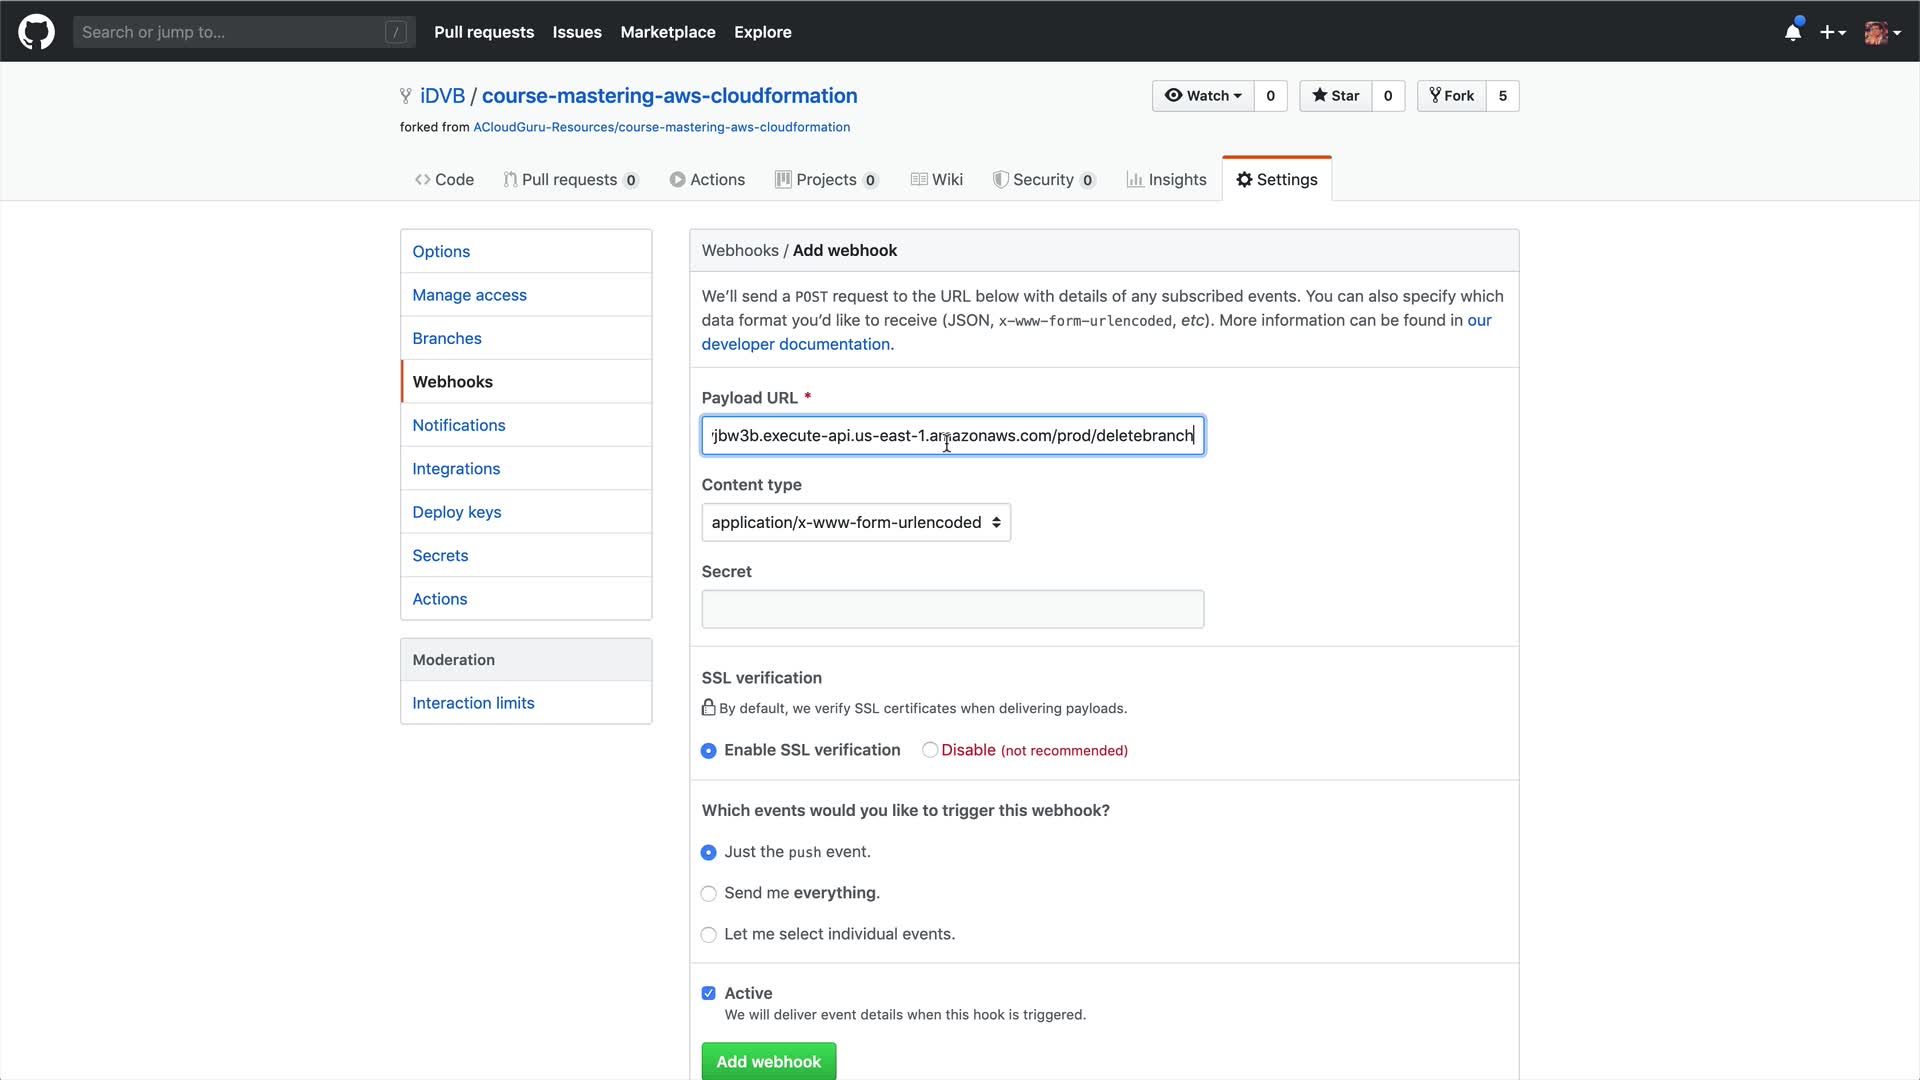The height and width of the screenshot is (1080, 1920).
Task: Open the Code tab
Action: (x=444, y=180)
